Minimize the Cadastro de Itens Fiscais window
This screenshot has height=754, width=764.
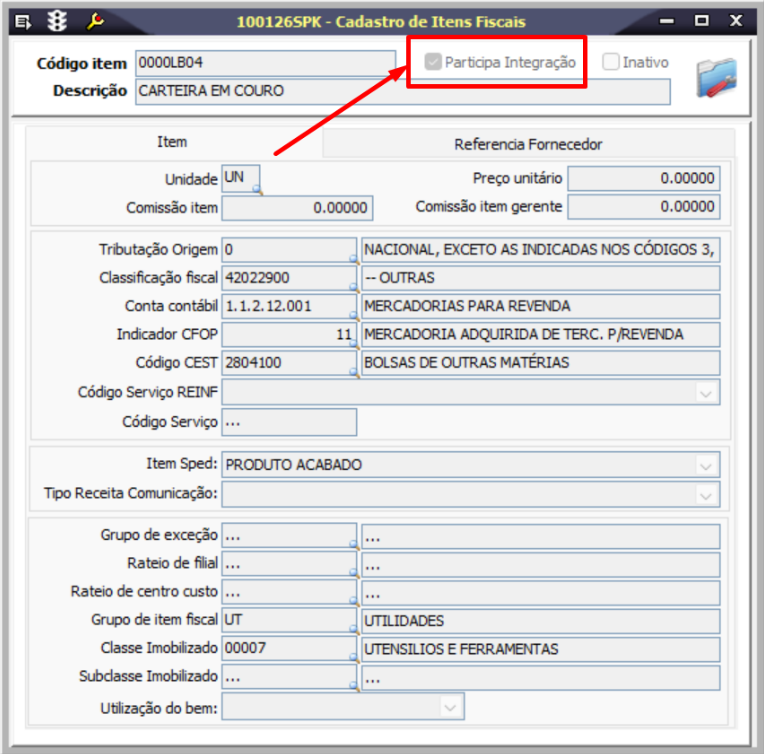[x=667, y=21]
